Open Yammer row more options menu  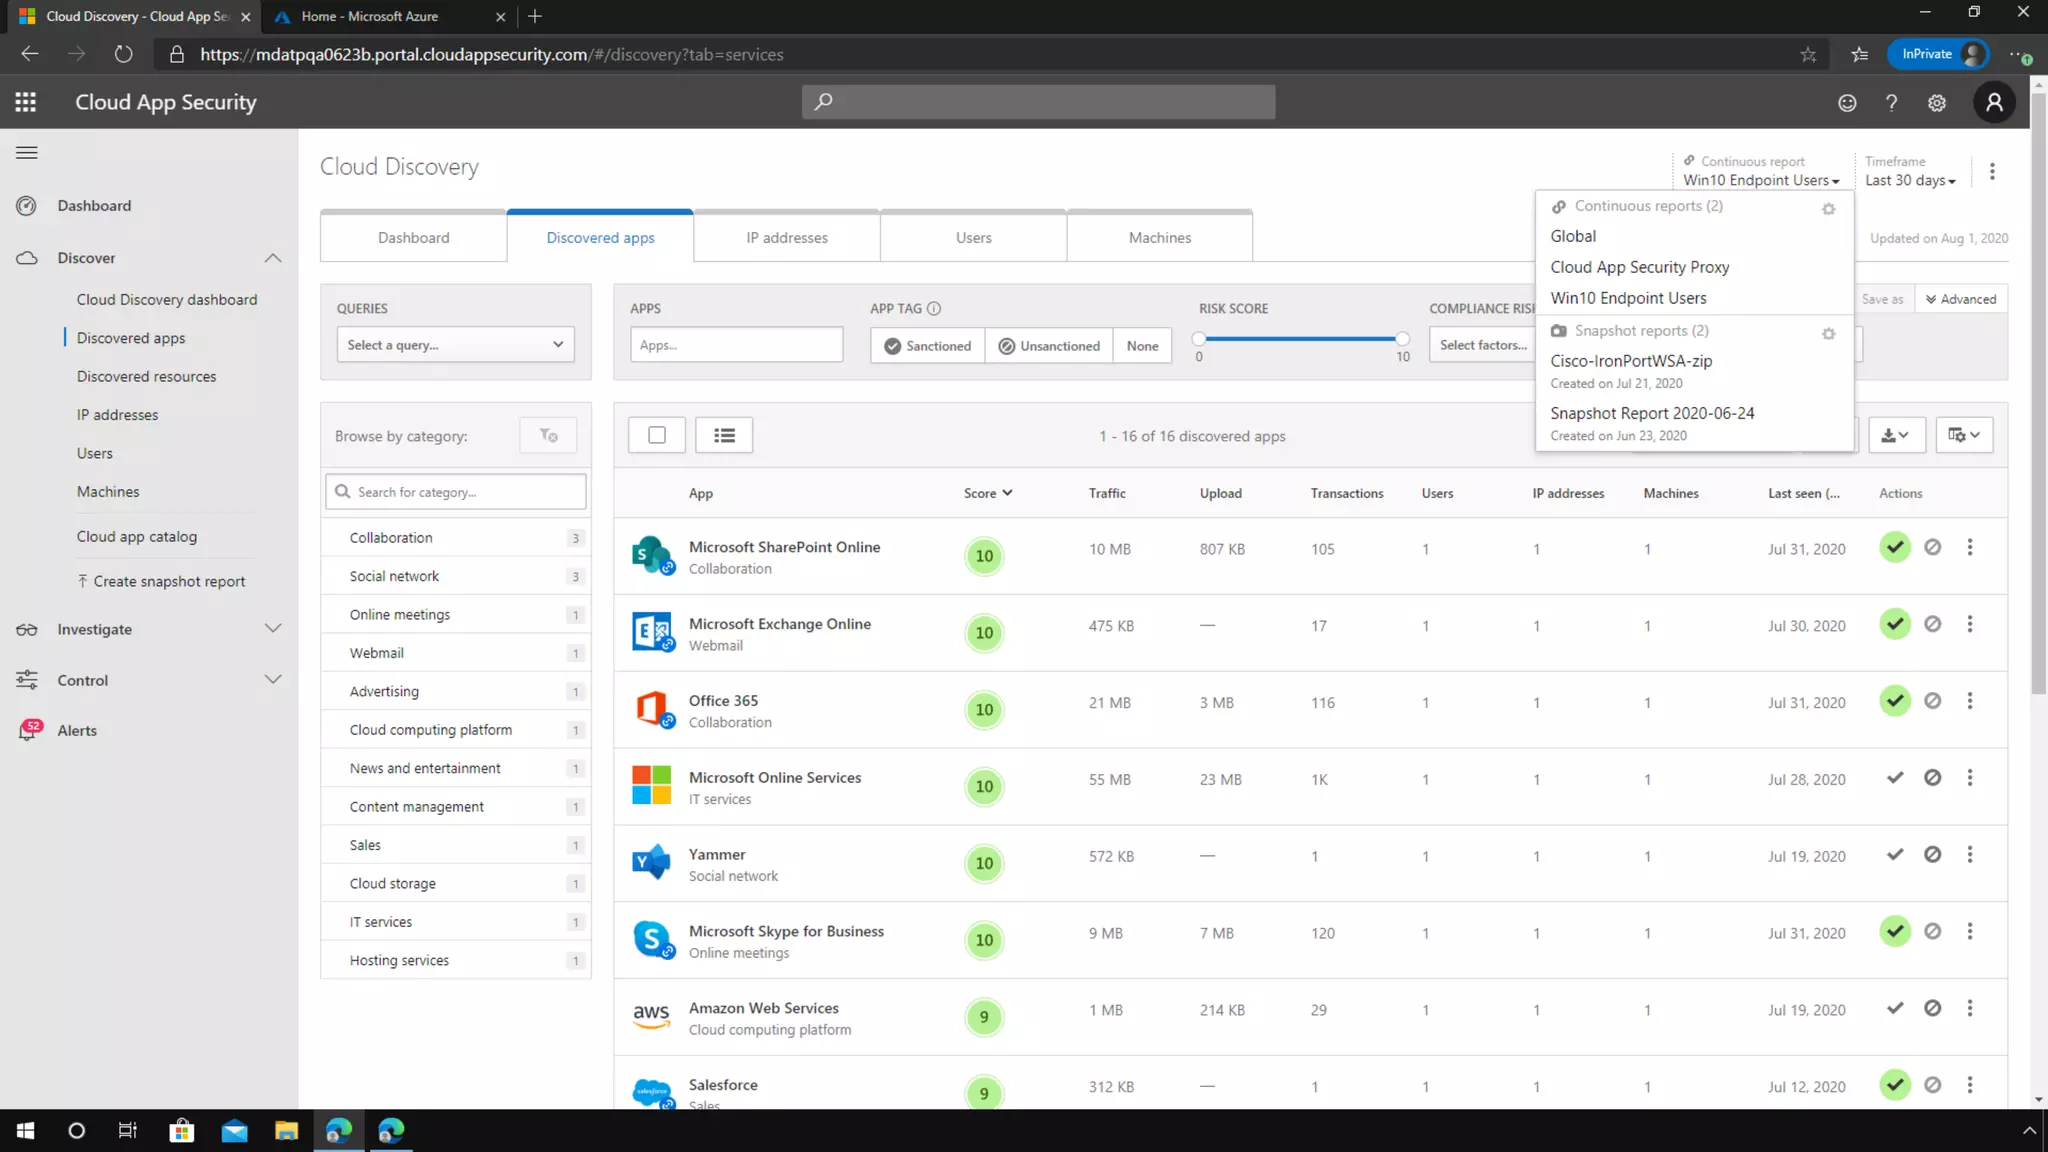tap(1970, 855)
